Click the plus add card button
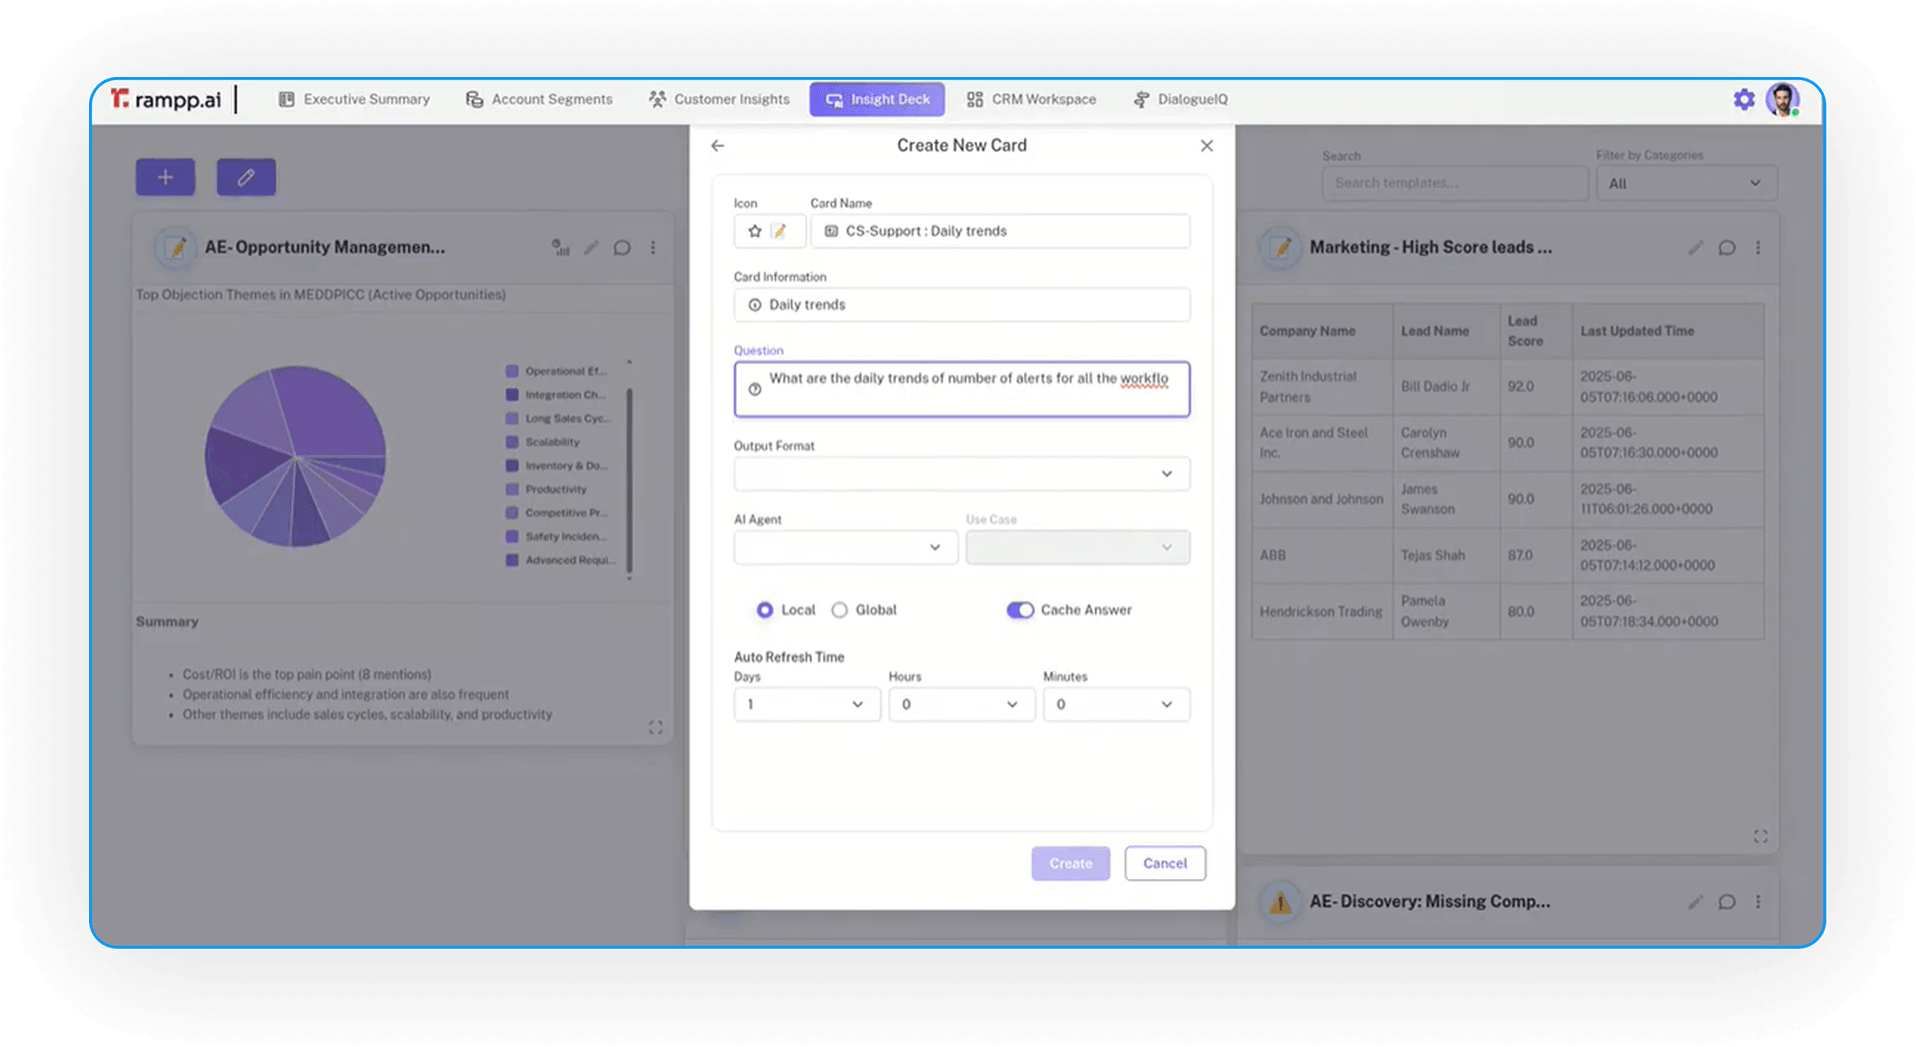This screenshot has width=1916, height=1047. [x=165, y=177]
